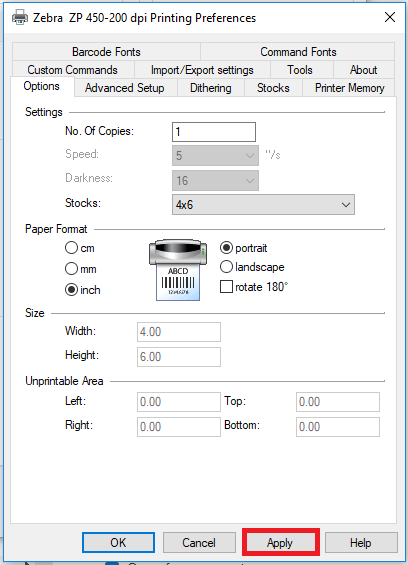Click the OK button
The width and height of the screenshot is (408, 565).
click(118, 543)
